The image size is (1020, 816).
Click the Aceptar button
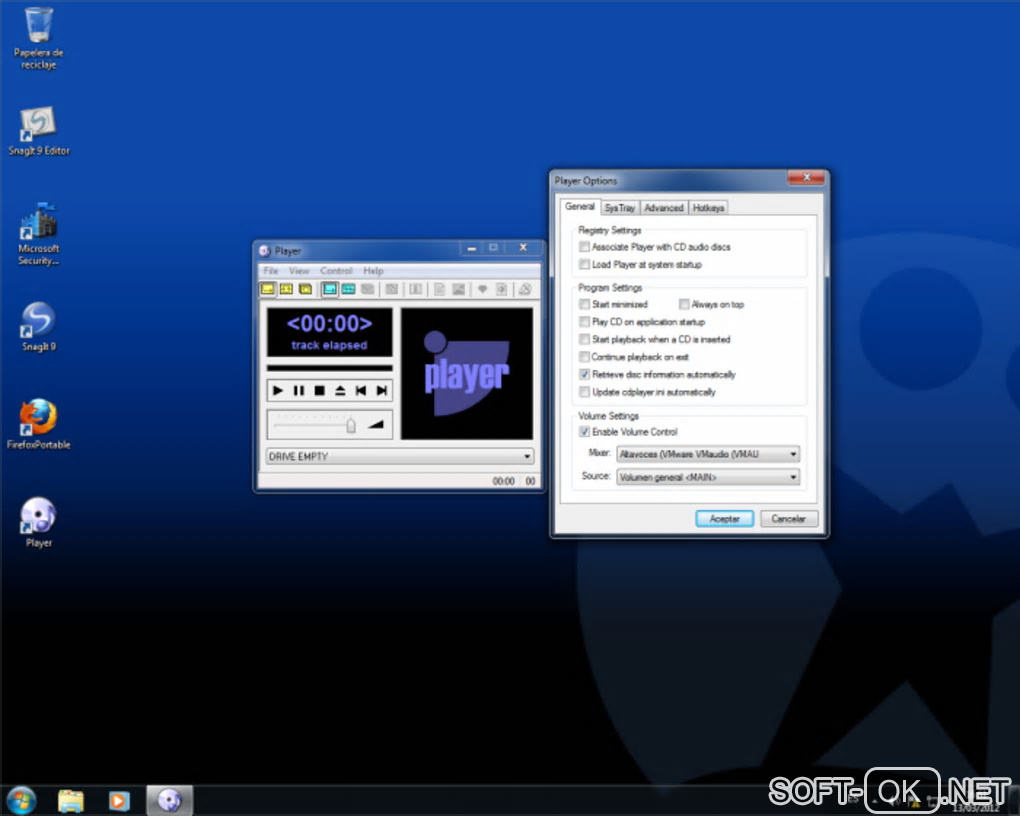click(725, 519)
